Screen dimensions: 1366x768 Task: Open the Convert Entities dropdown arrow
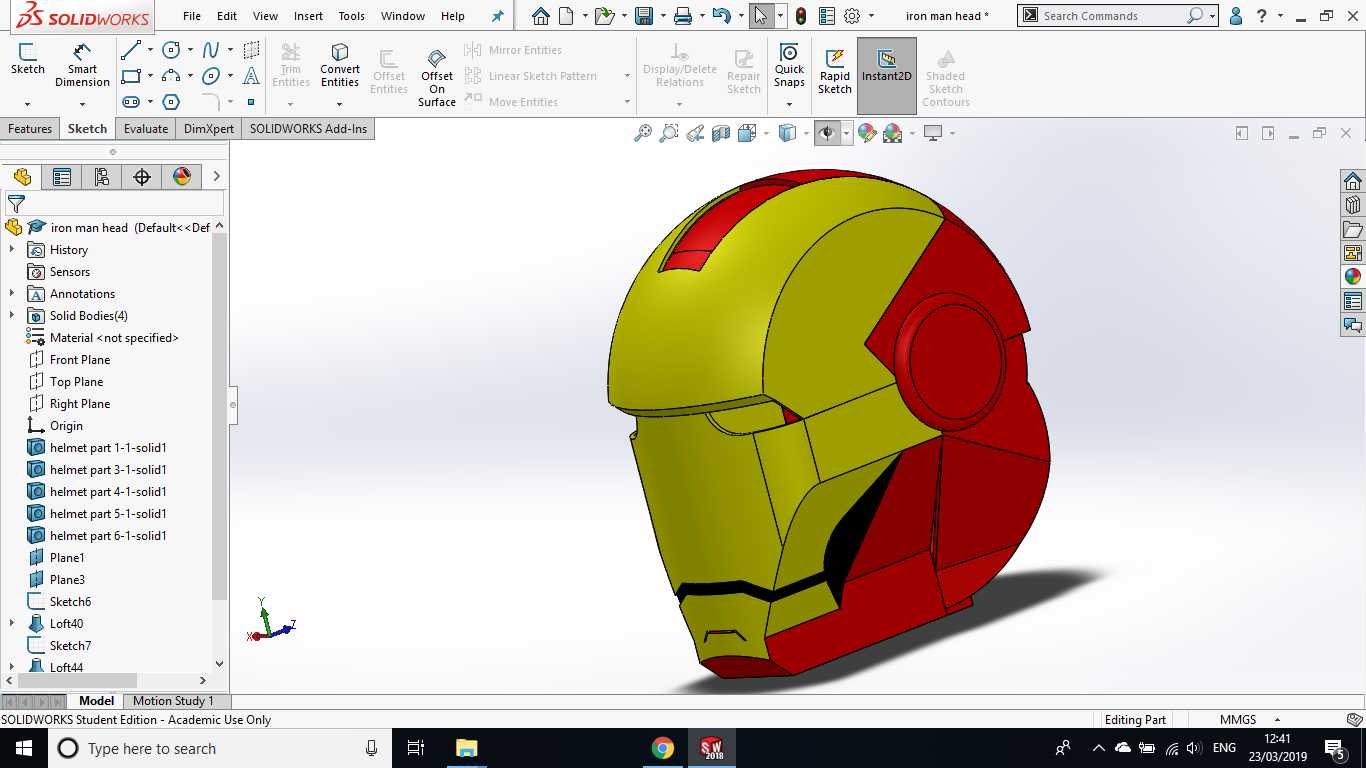(x=340, y=103)
